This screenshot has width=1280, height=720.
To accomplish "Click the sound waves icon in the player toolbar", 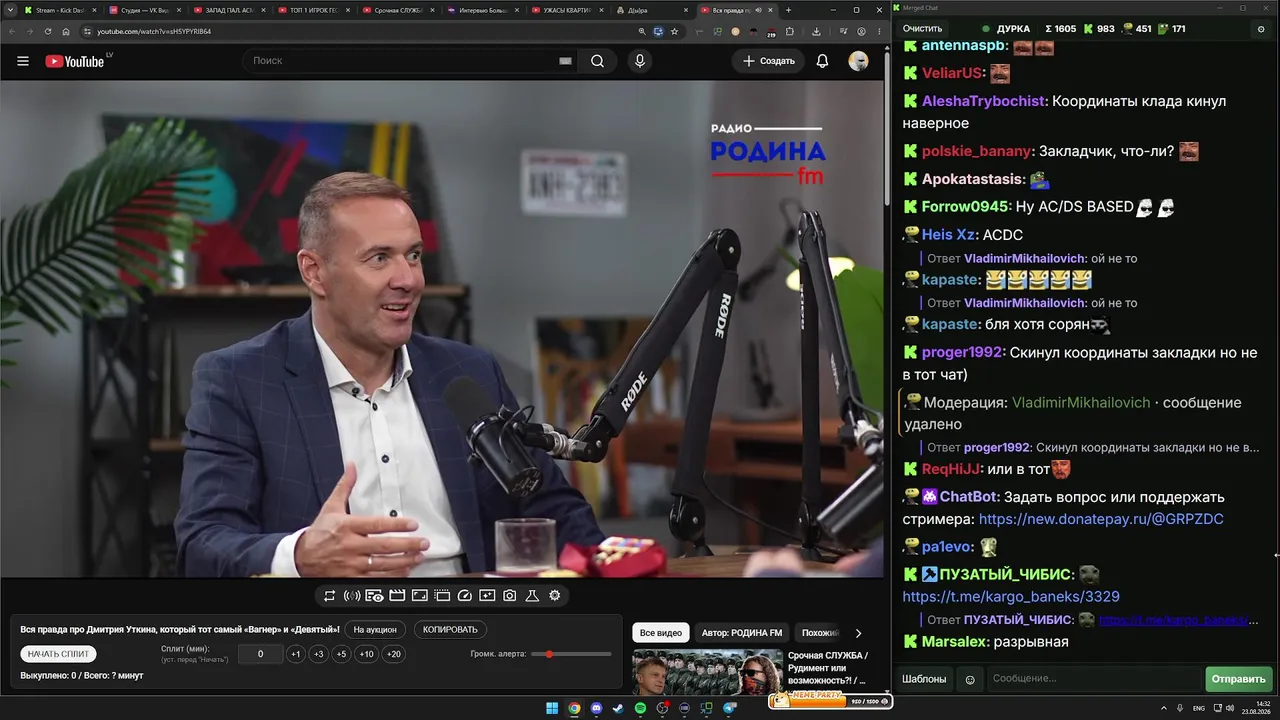I will [352, 596].
